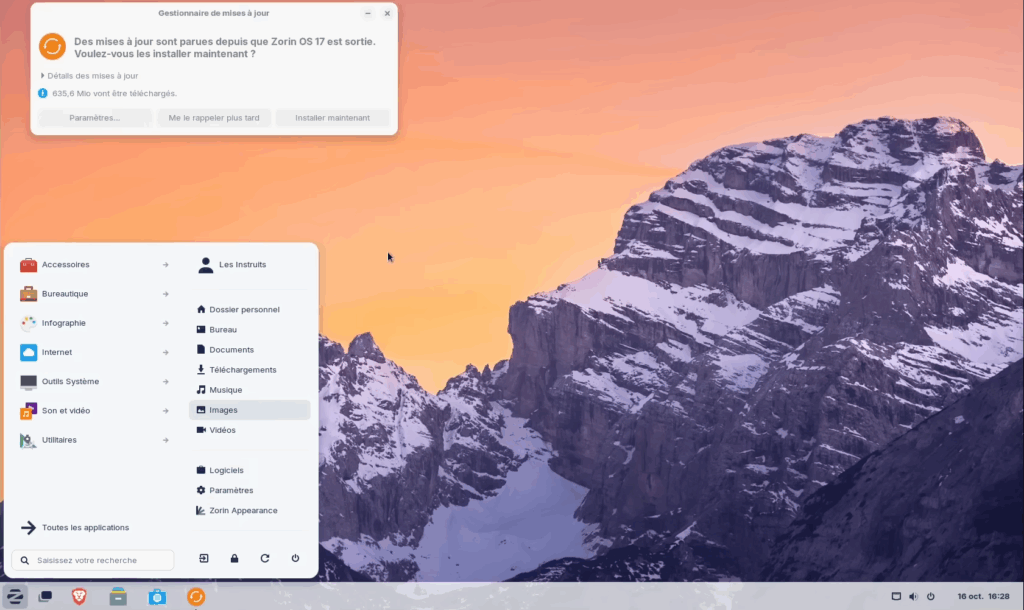
Task: Click the "Installer maintenant" button
Action: [x=332, y=118]
